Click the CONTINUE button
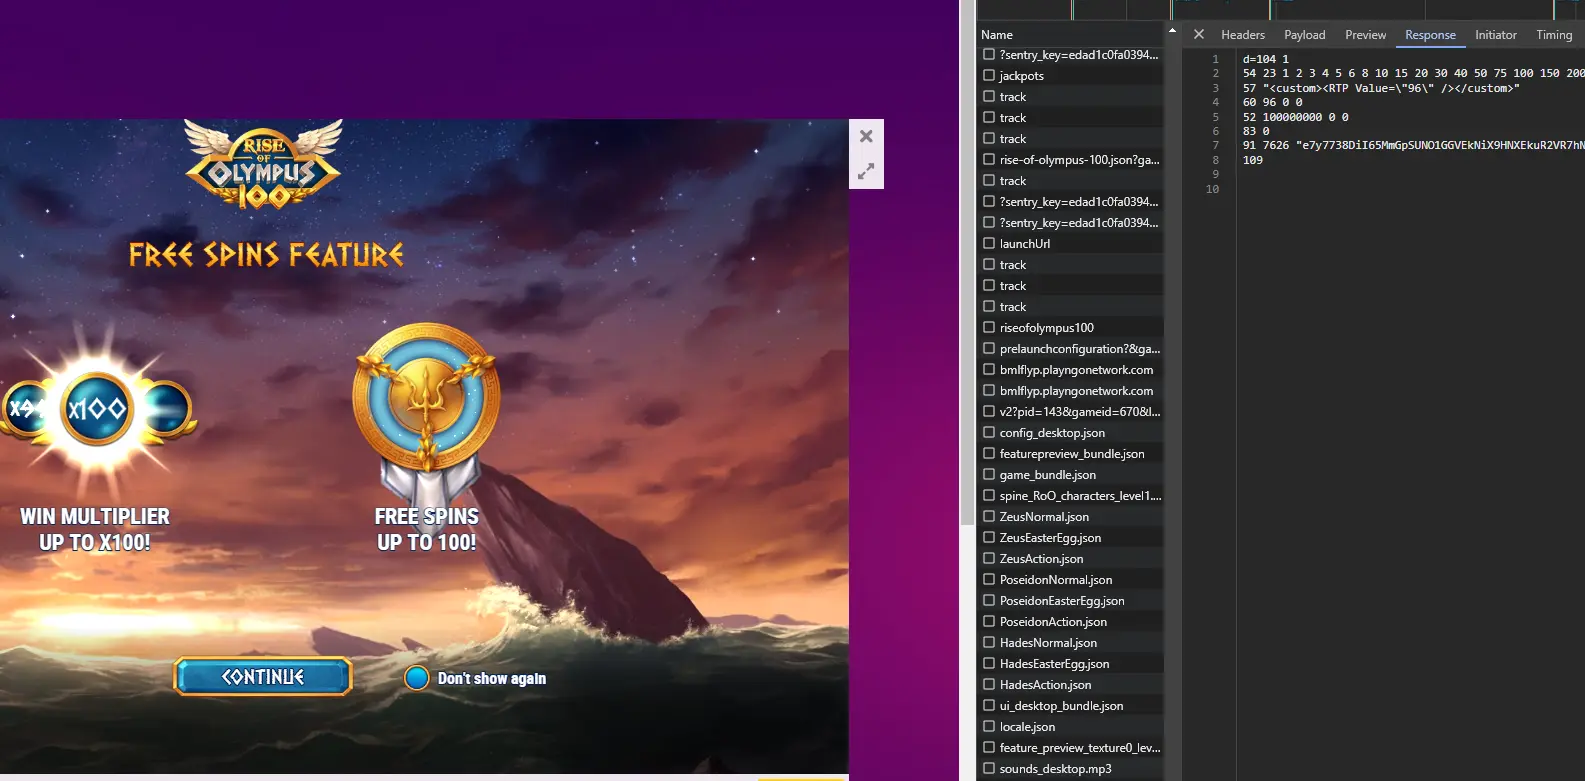The image size is (1585, 781). [263, 677]
